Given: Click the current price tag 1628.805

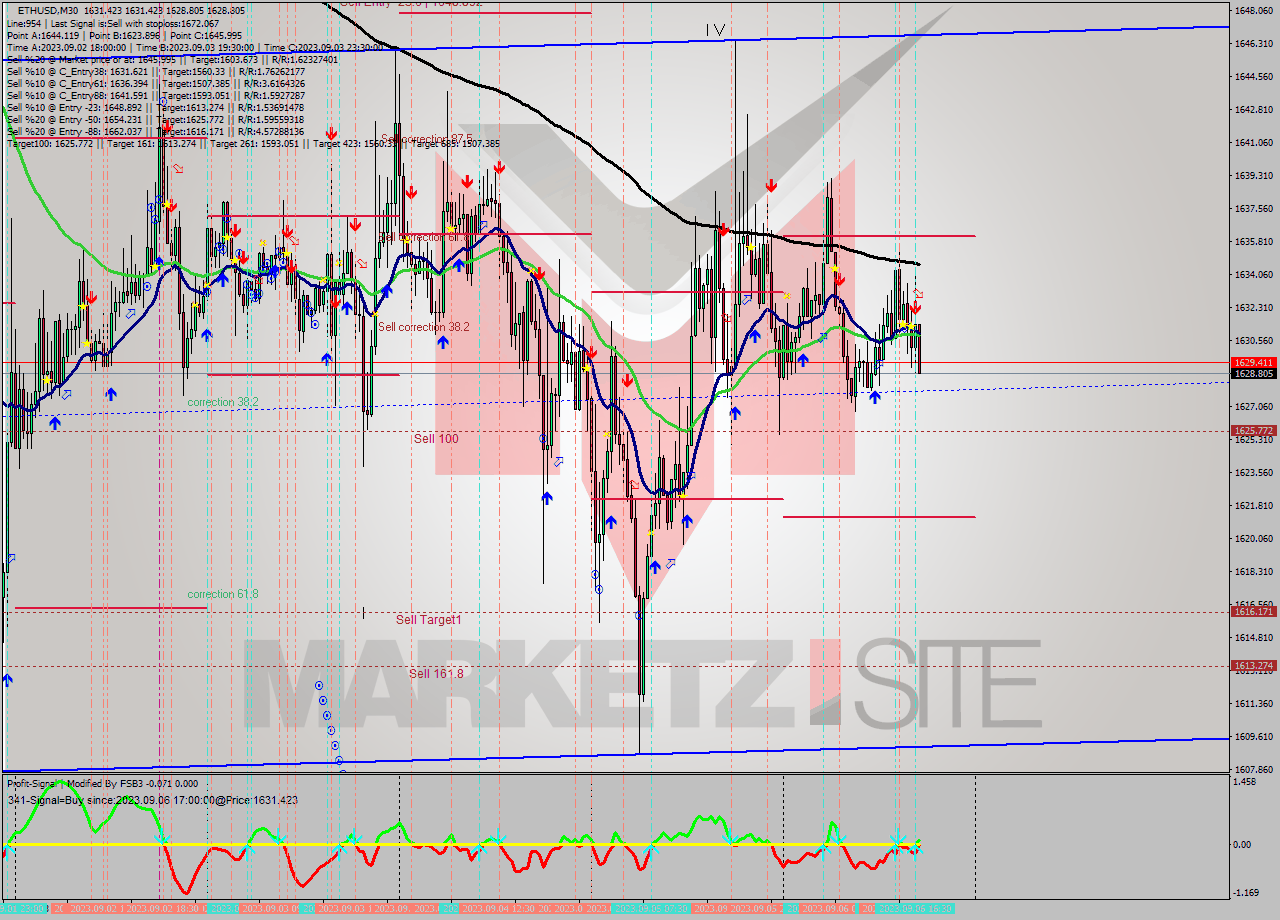Looking at the screenshot, I should 1253,373.
